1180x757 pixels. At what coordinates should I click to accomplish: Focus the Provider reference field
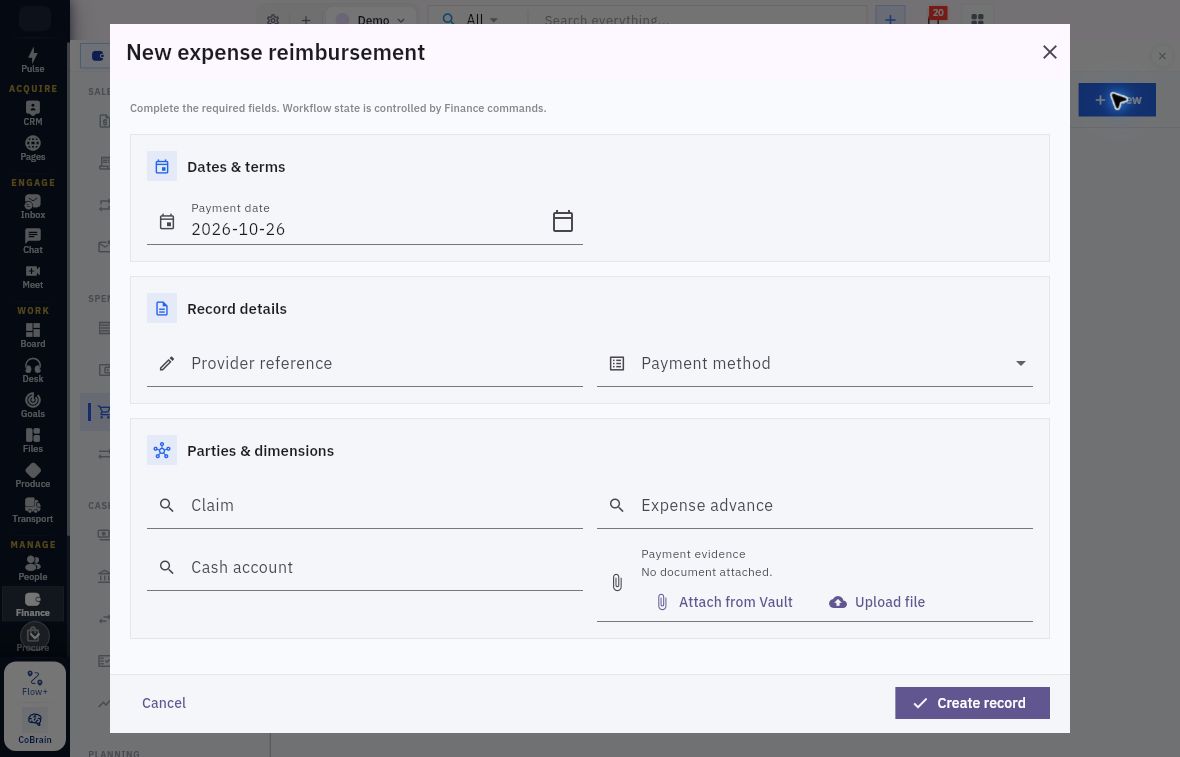coord(364,363)
